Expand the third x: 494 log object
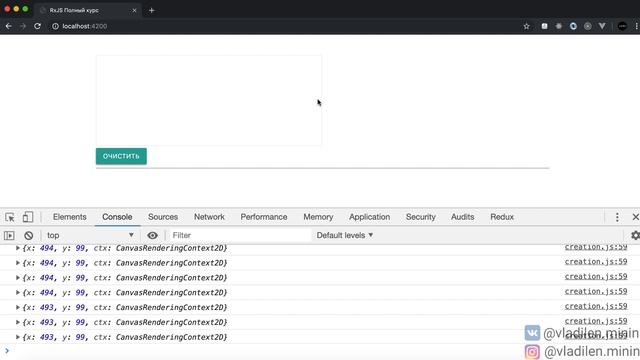The image size is (640, 360). (18, 278)
